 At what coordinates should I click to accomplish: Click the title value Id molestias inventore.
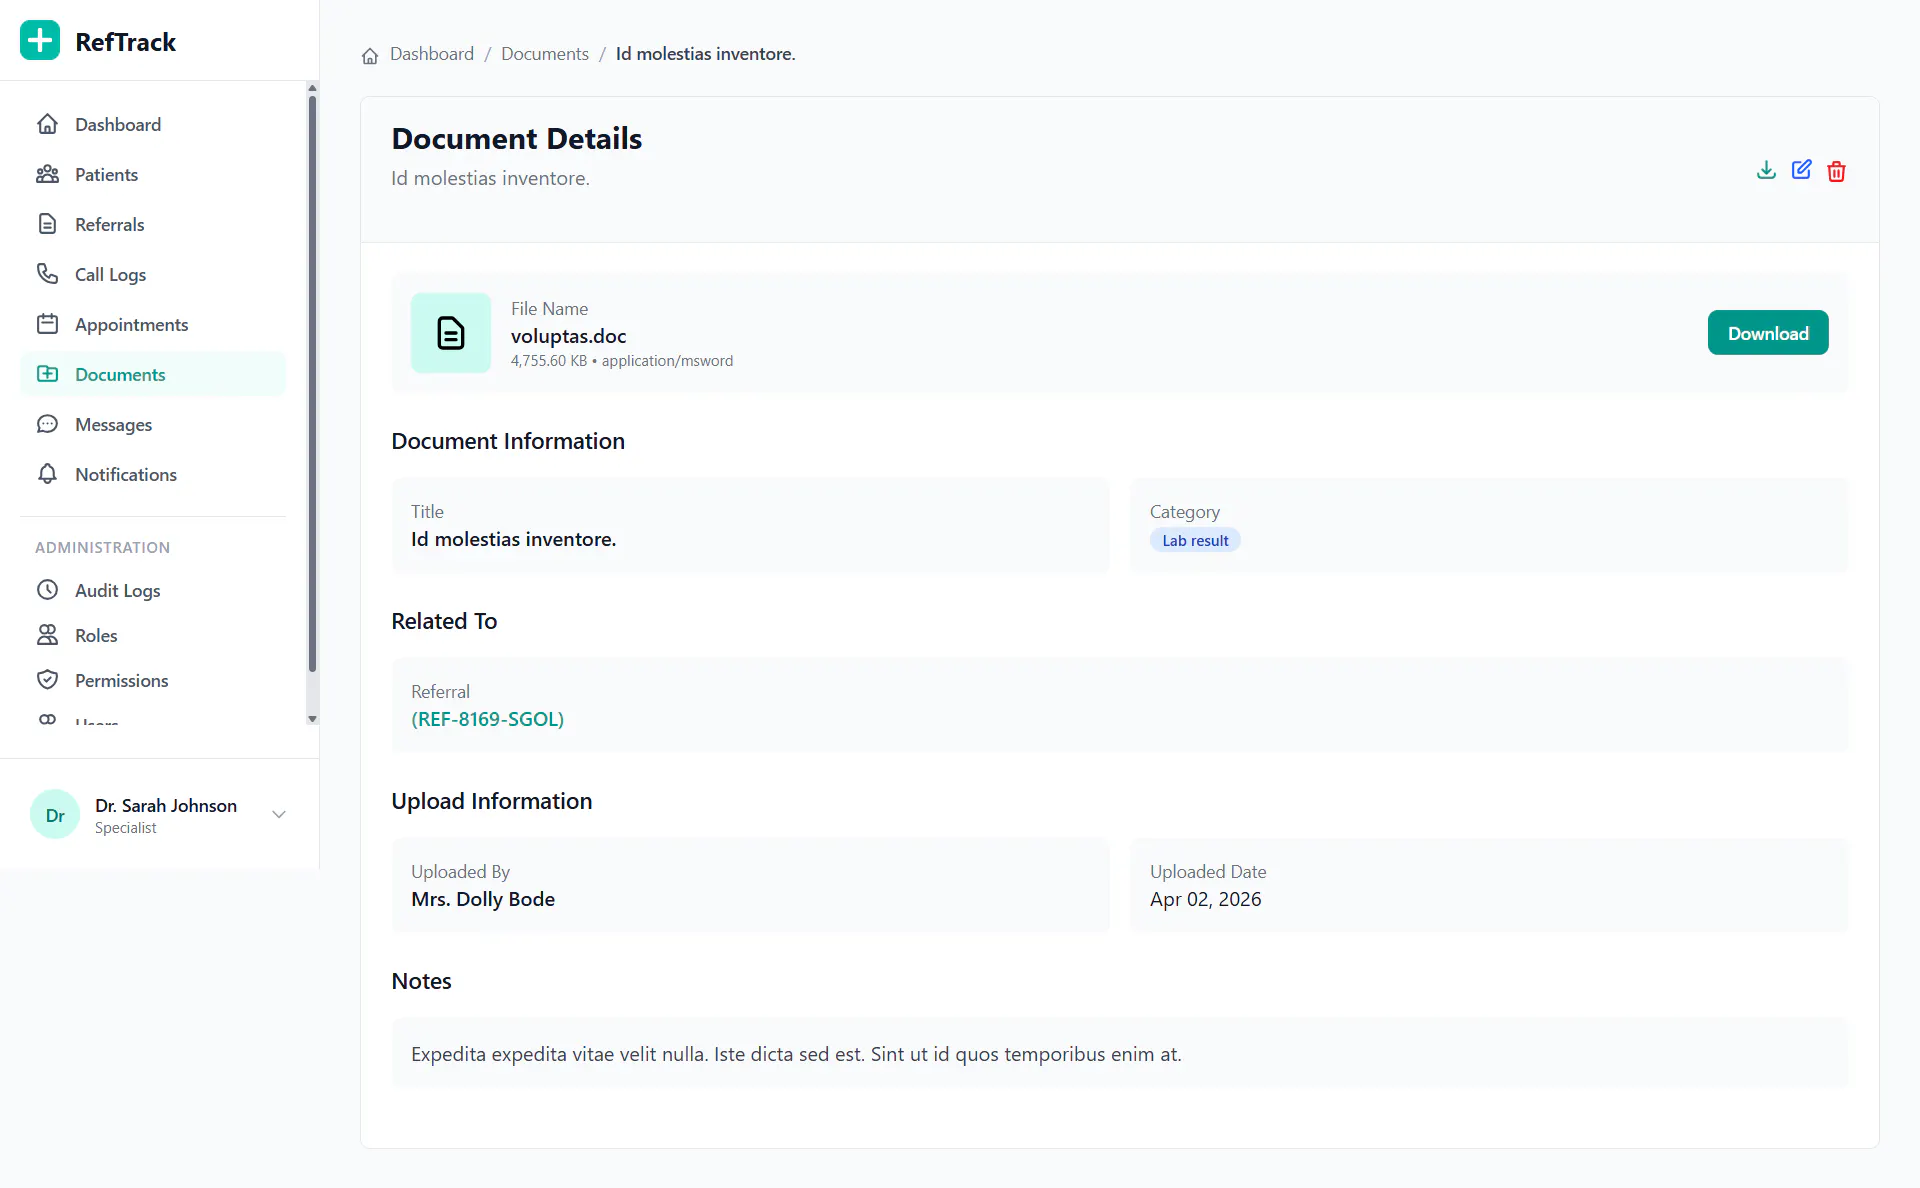coord(513,539)
